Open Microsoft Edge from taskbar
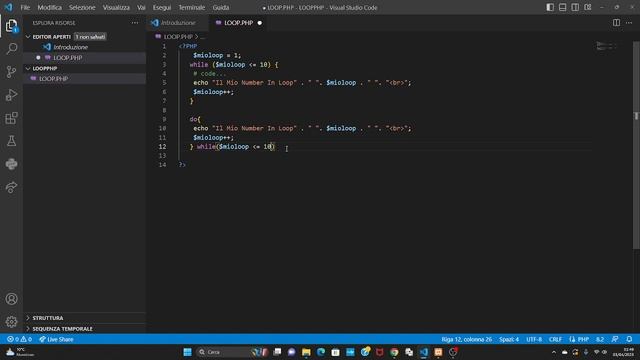Screen dimensions: 640x360 [321, 352]
